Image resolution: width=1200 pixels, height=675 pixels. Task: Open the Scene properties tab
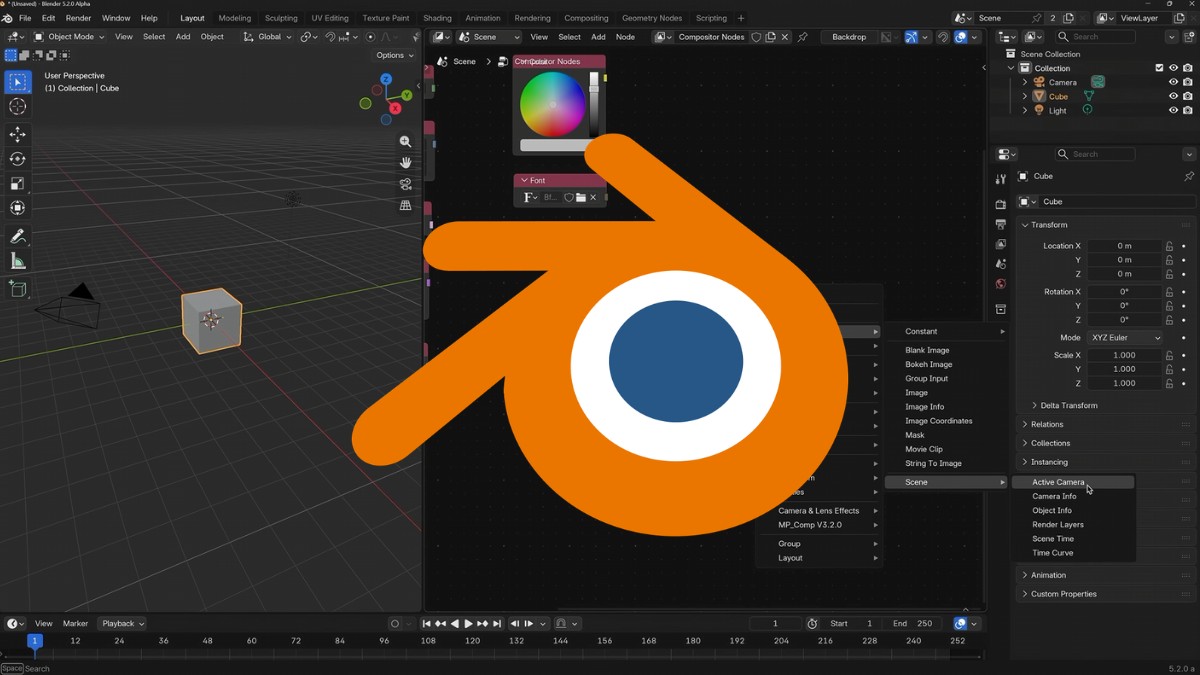1001,264
